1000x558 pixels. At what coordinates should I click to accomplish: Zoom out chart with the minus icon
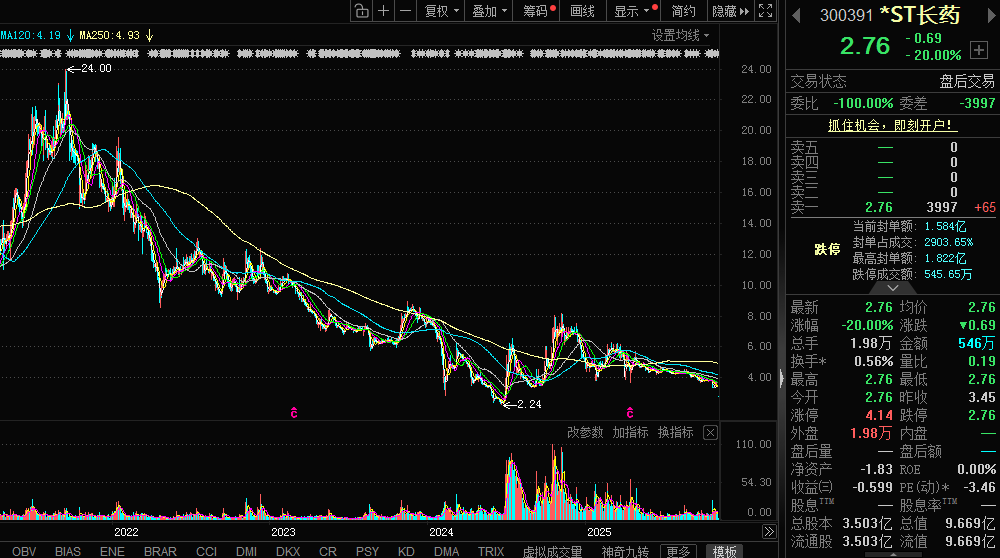tap(405, 11)
